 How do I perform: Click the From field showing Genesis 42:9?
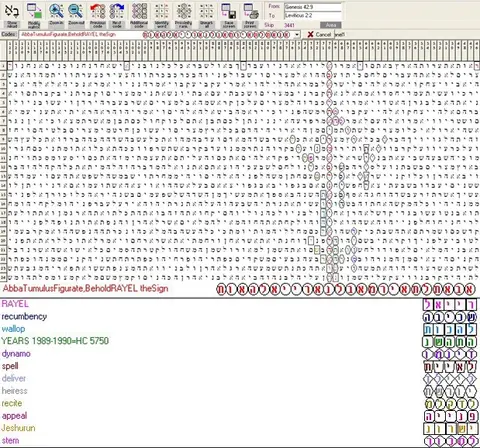pos(313,7)
